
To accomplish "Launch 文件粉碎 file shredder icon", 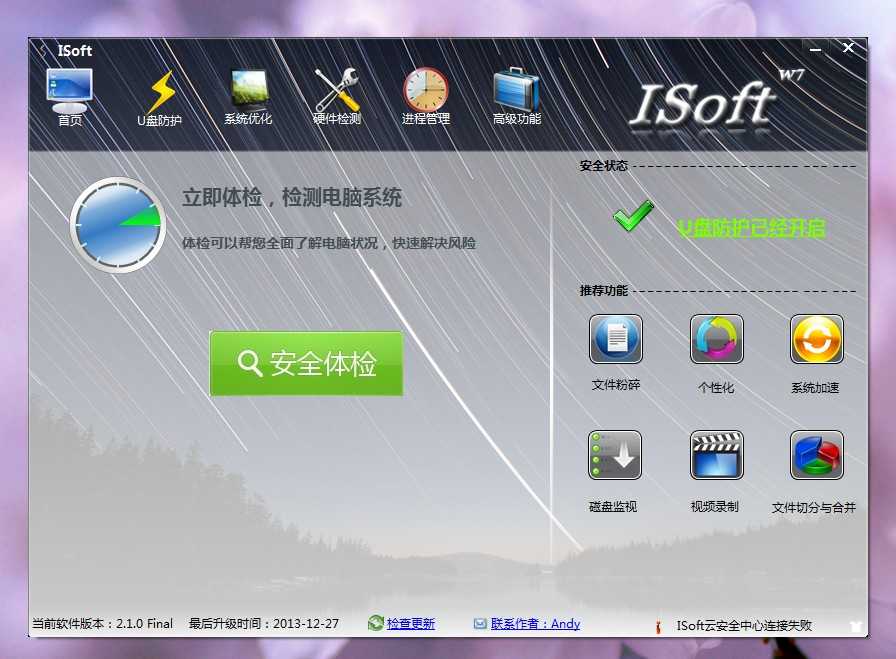I will 615,339.
